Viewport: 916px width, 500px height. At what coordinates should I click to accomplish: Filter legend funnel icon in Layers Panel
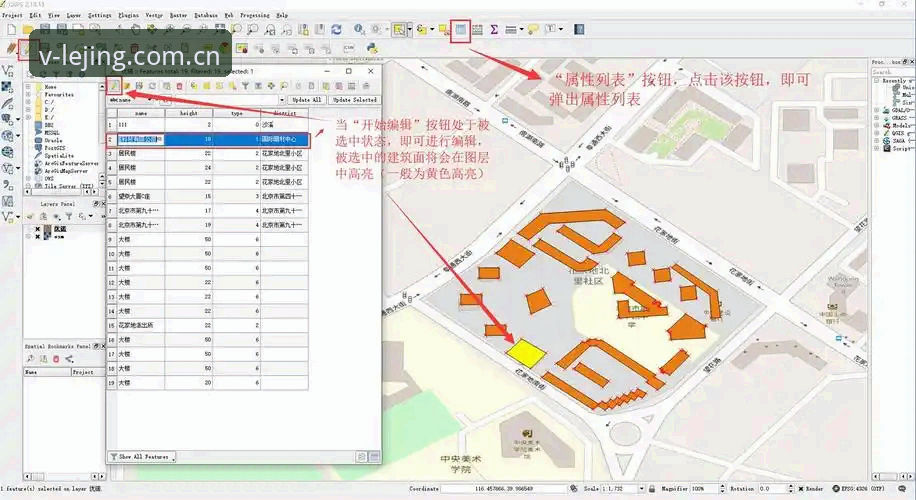69,217
